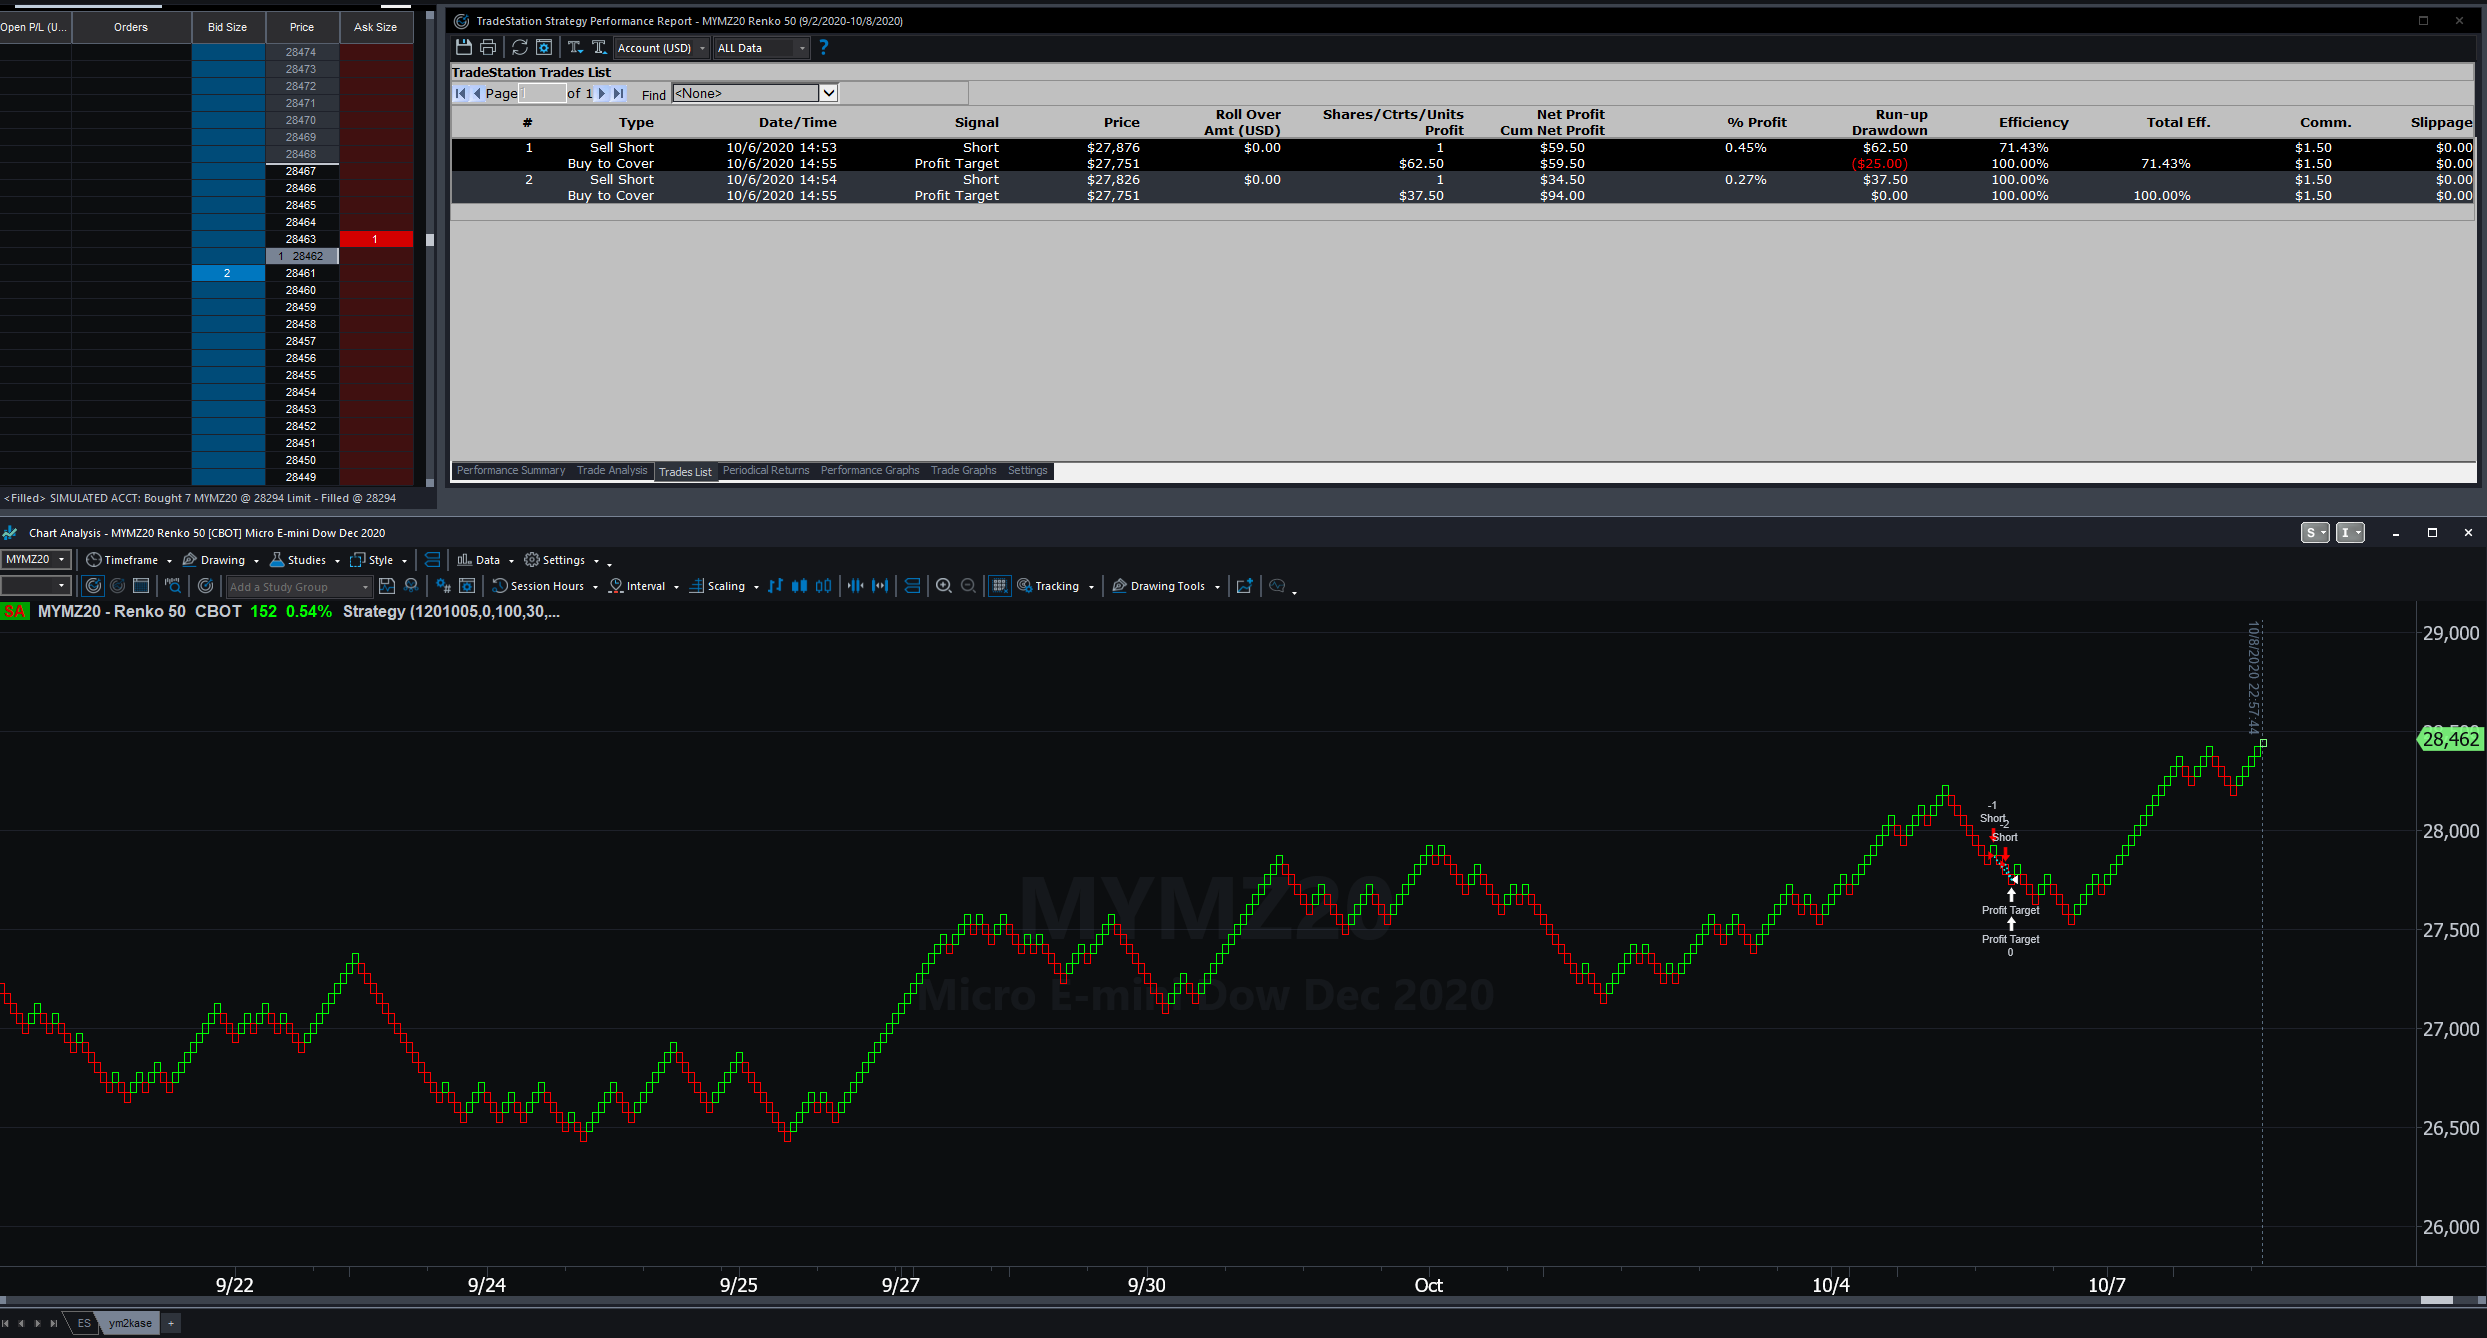Switch to the Performance Summary tab
Viewport: 2487px width, 1338px height.
(x=510, y=470)
